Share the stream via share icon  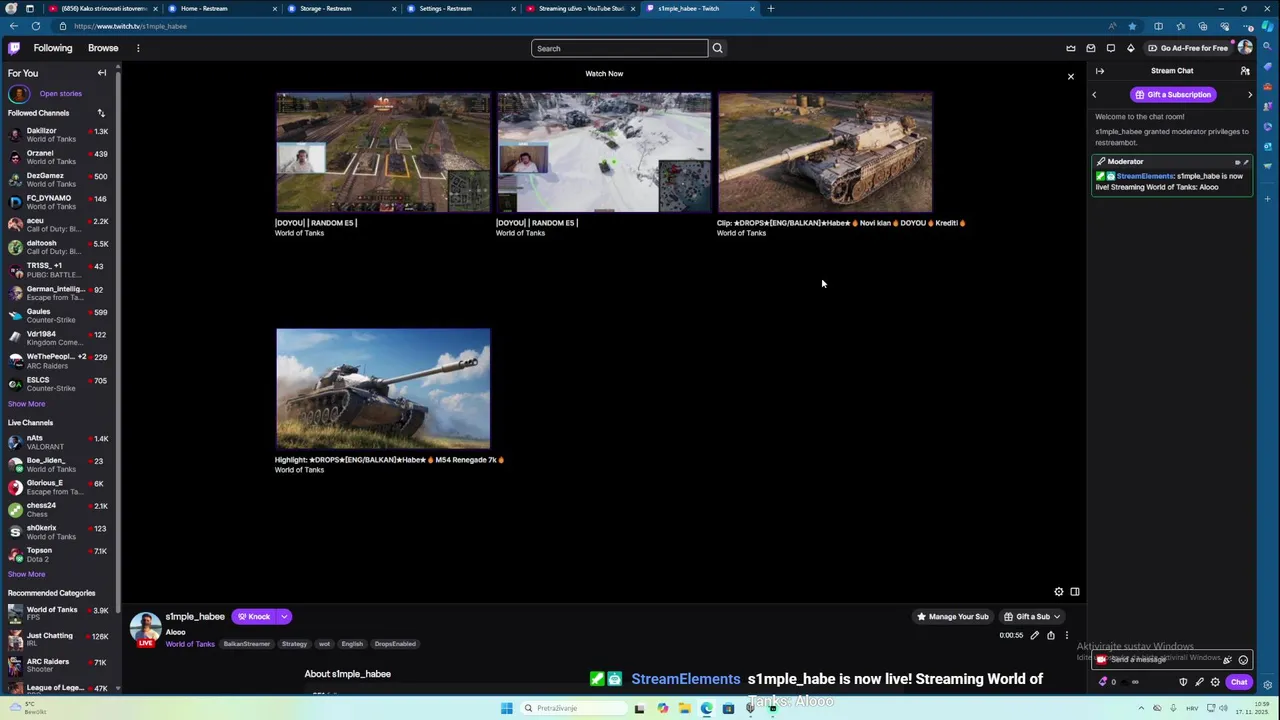[x=1051, y=635]
